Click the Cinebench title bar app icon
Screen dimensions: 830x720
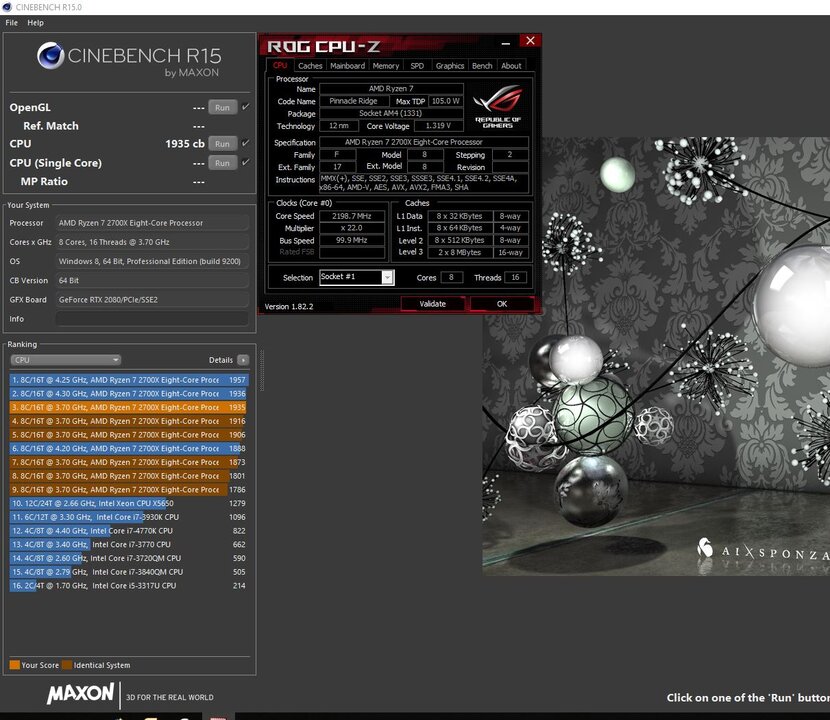pyautogui.click(x=7, y=7)
